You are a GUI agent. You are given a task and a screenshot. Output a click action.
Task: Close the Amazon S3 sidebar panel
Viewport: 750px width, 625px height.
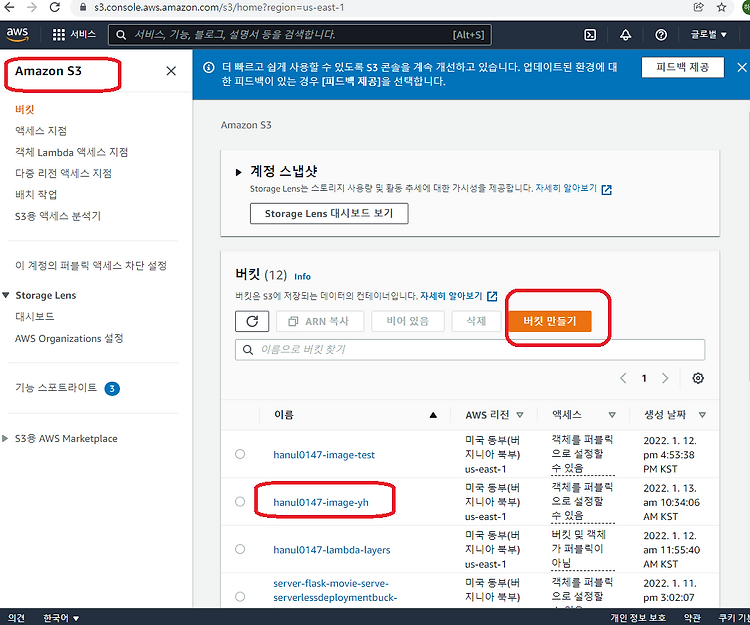(171, 71)
